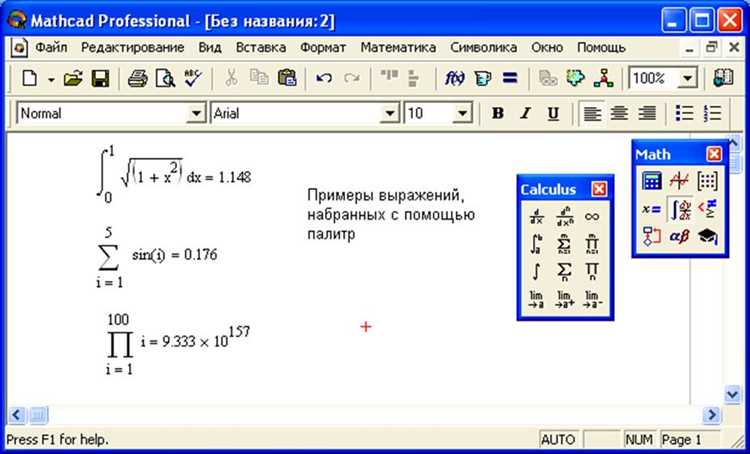750x454 pixels.
Task: Run MathConnex network icon
Action: click(604, 78)
